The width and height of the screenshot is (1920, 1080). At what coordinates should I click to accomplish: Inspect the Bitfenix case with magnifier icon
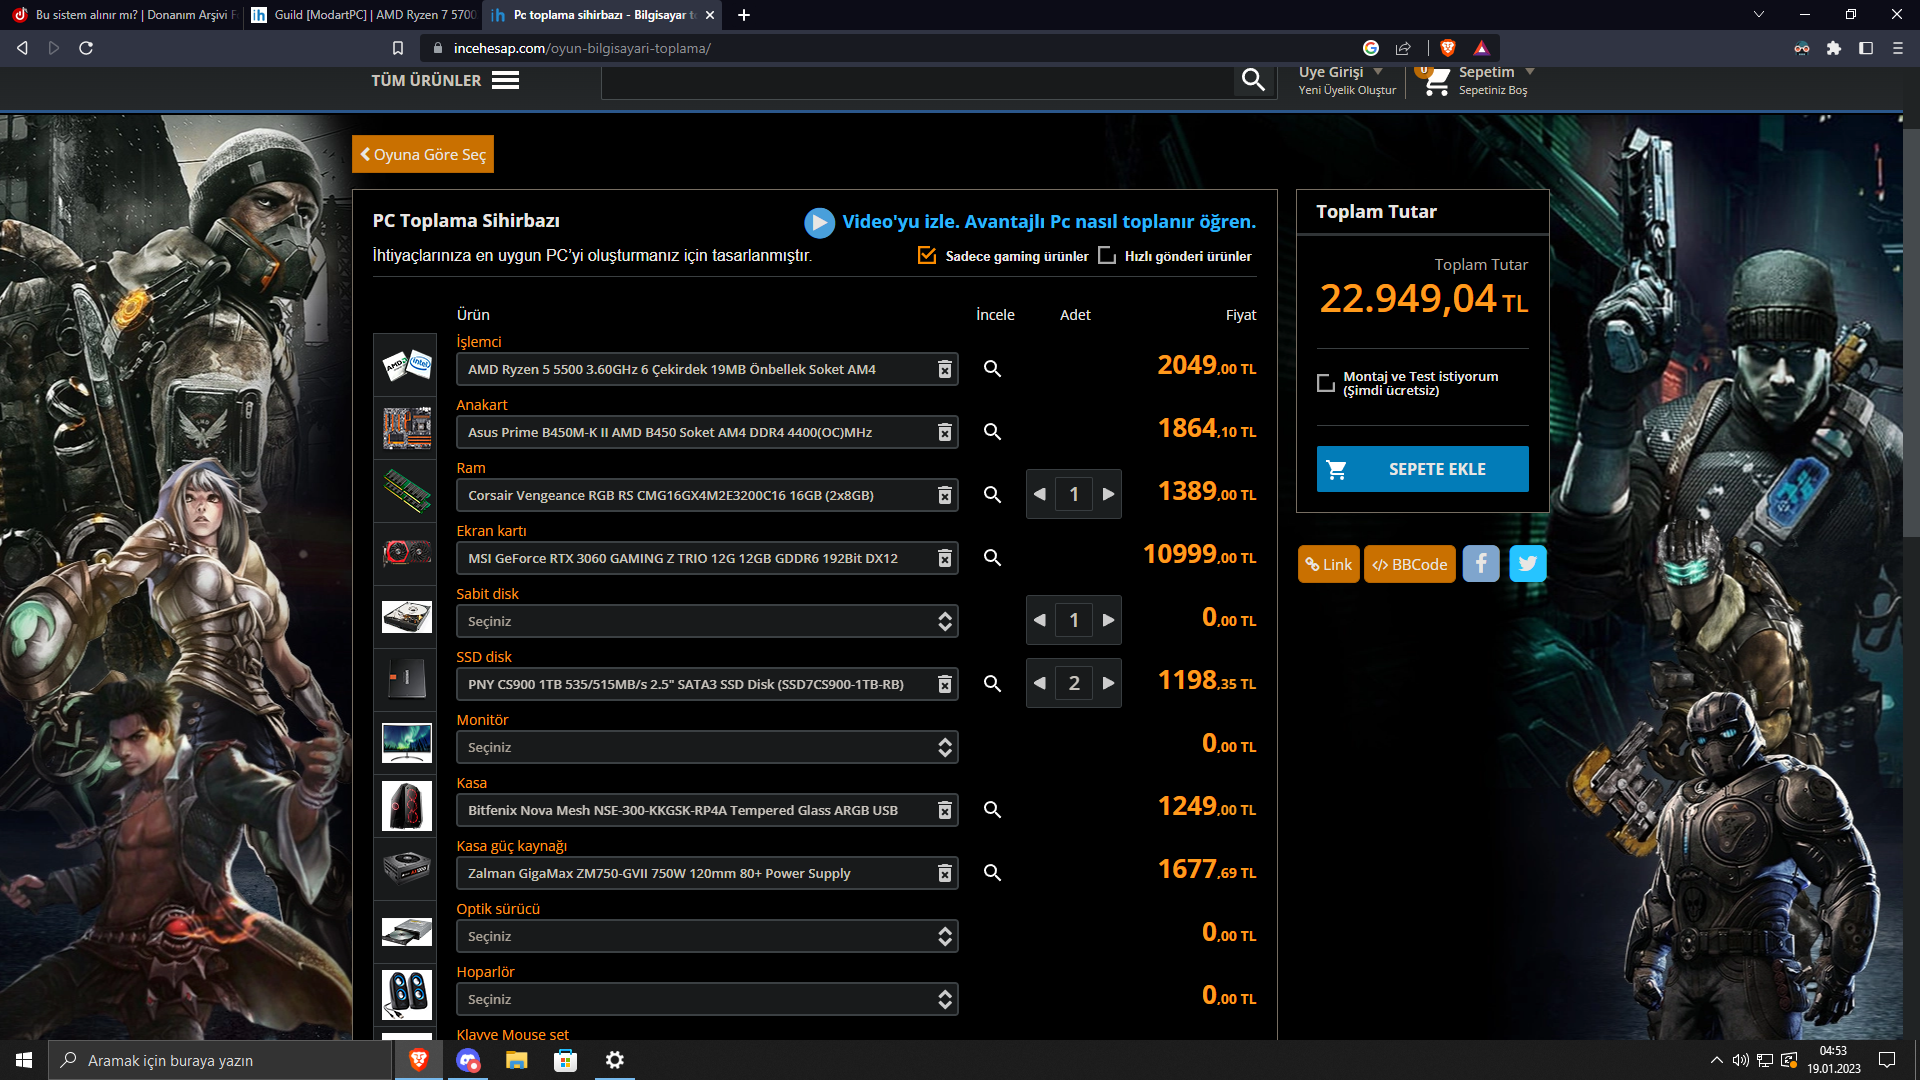click(992, 810)
